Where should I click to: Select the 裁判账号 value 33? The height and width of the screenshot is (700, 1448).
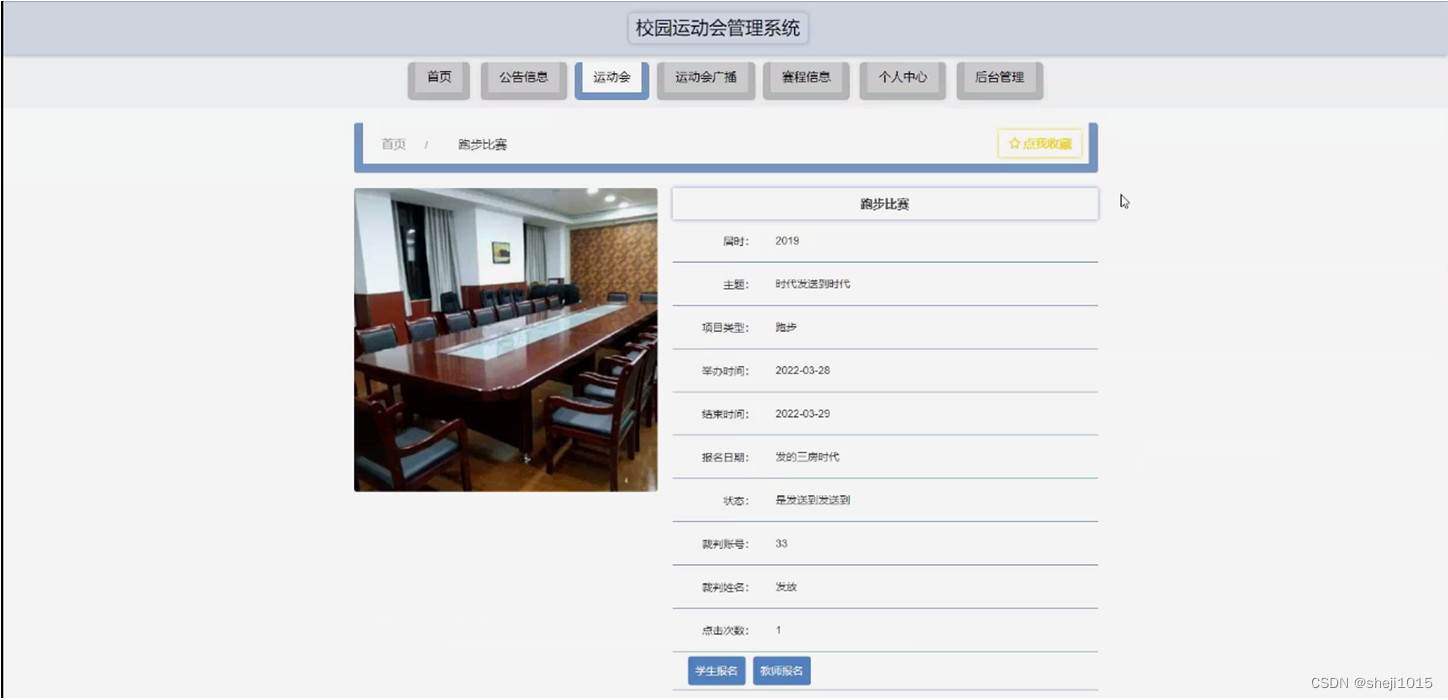click(781, 544)
